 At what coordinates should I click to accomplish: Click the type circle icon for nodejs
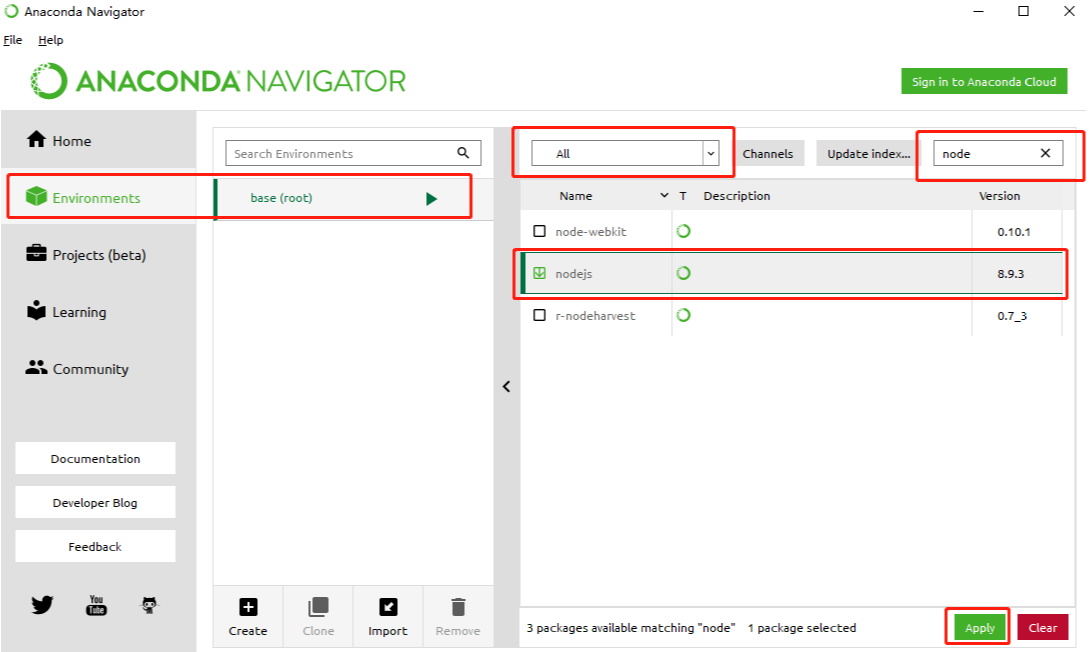coord(684,273)
